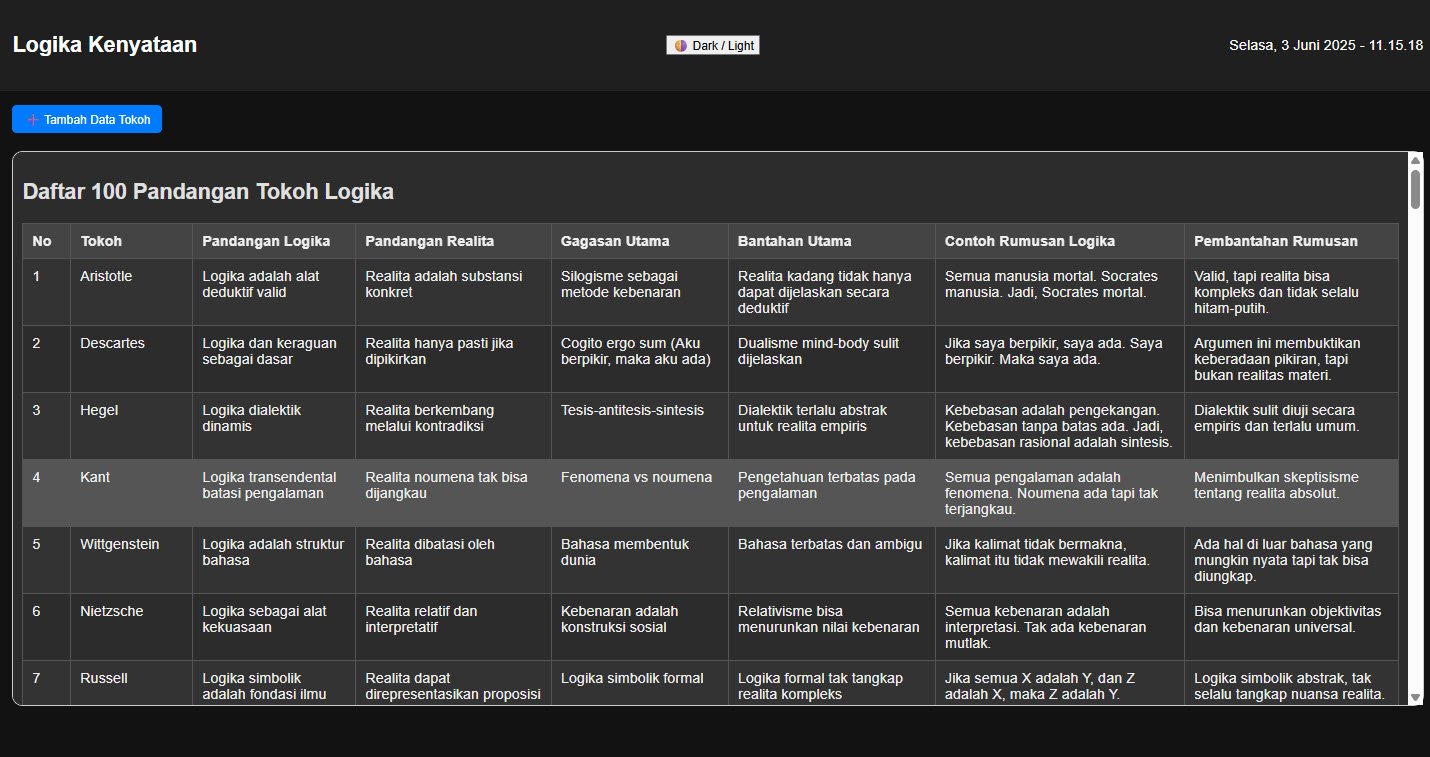Click the Pandangan Logika column header
Image resolution: width=1430 pixels, height=757 pixels.
pos(274,241)
